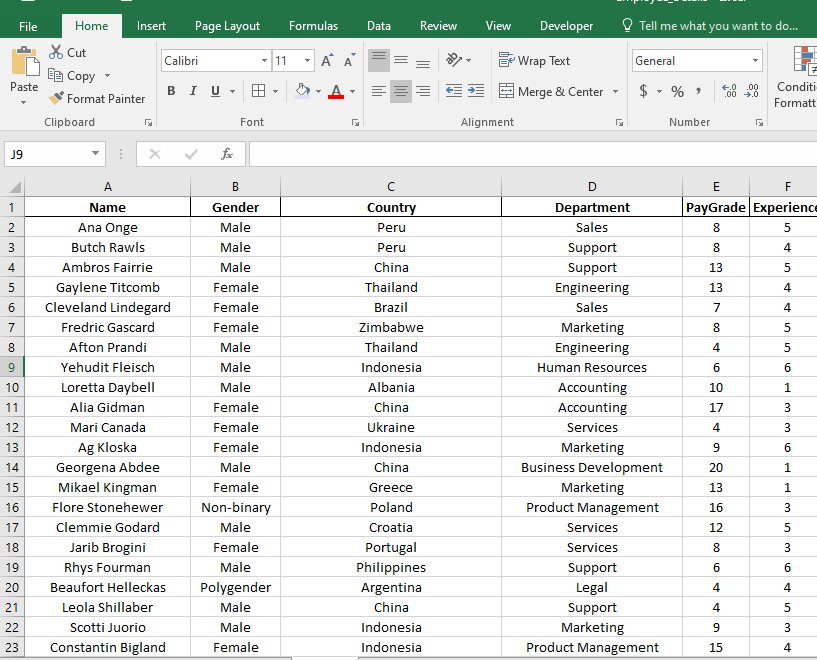Click the Format Painter brush icon

click(55, 98)
